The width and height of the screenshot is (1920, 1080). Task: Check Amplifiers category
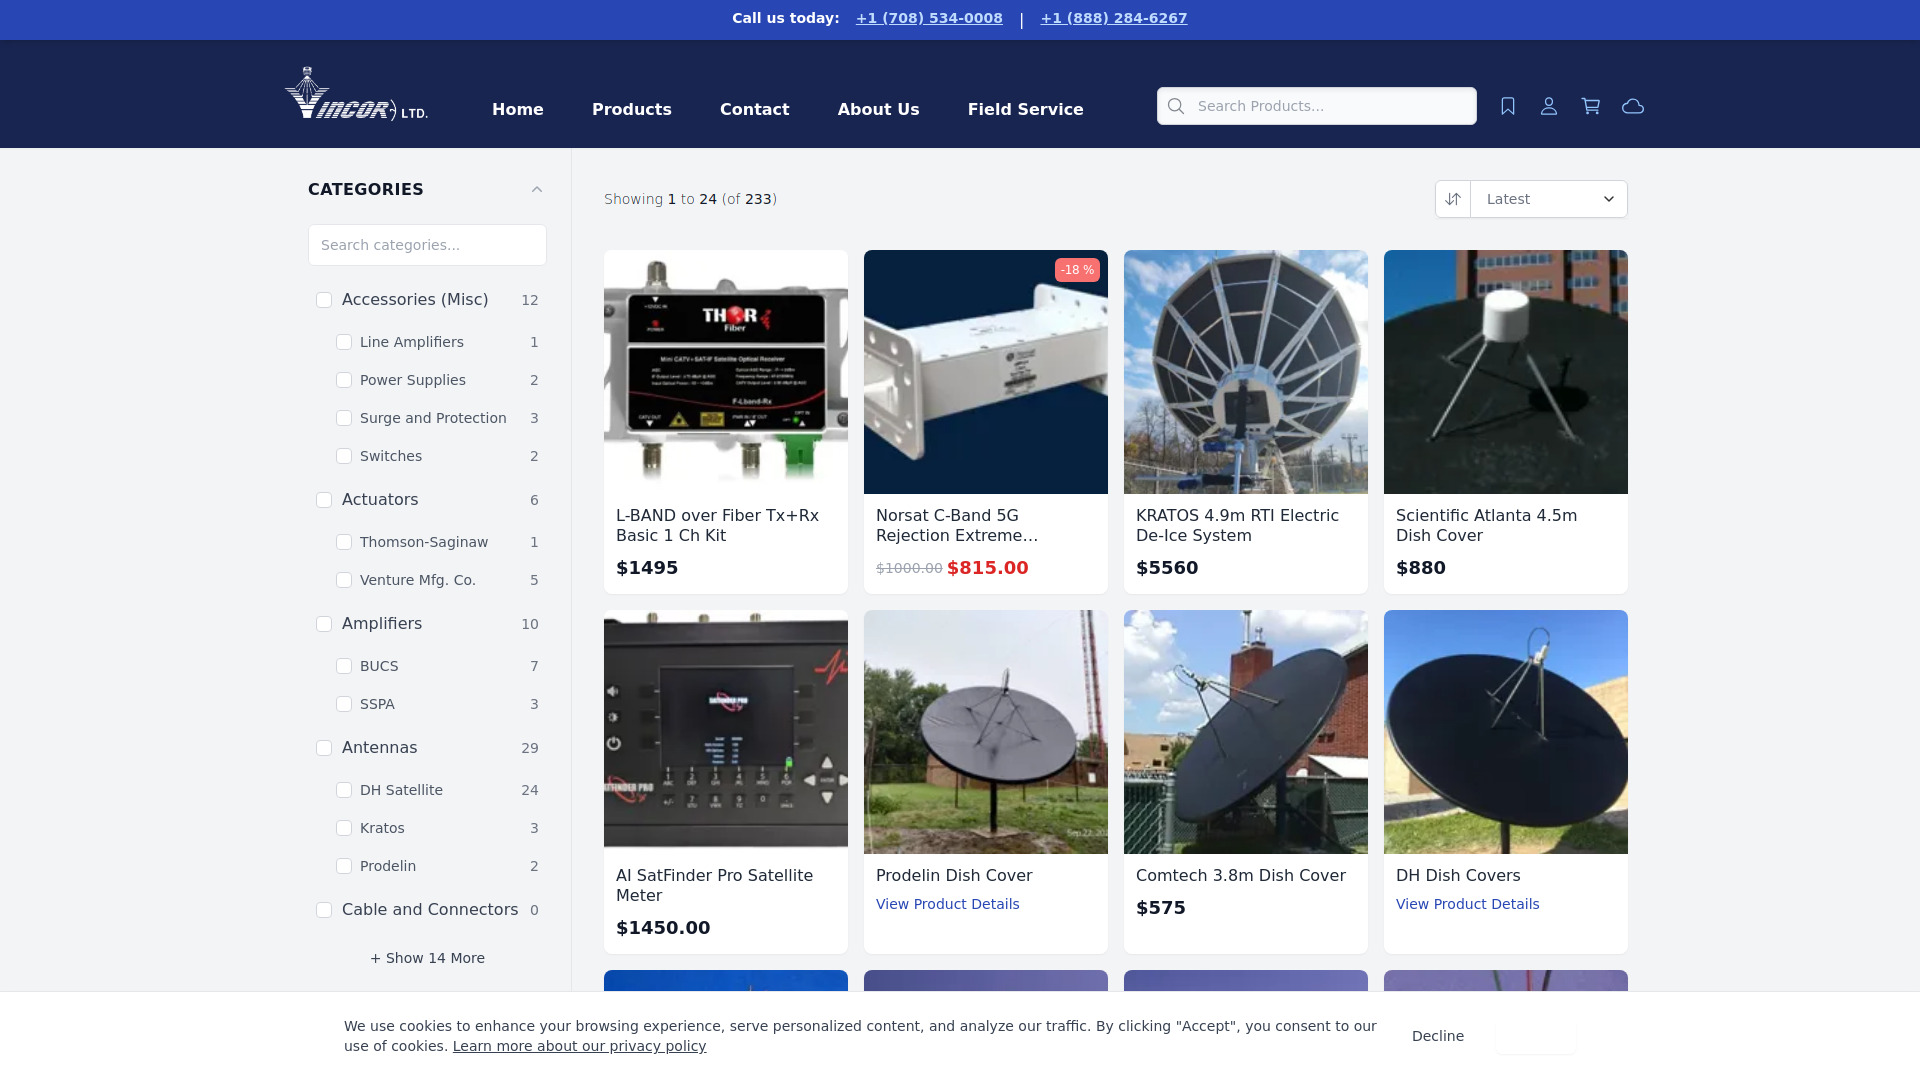click(x=324, y=624)
